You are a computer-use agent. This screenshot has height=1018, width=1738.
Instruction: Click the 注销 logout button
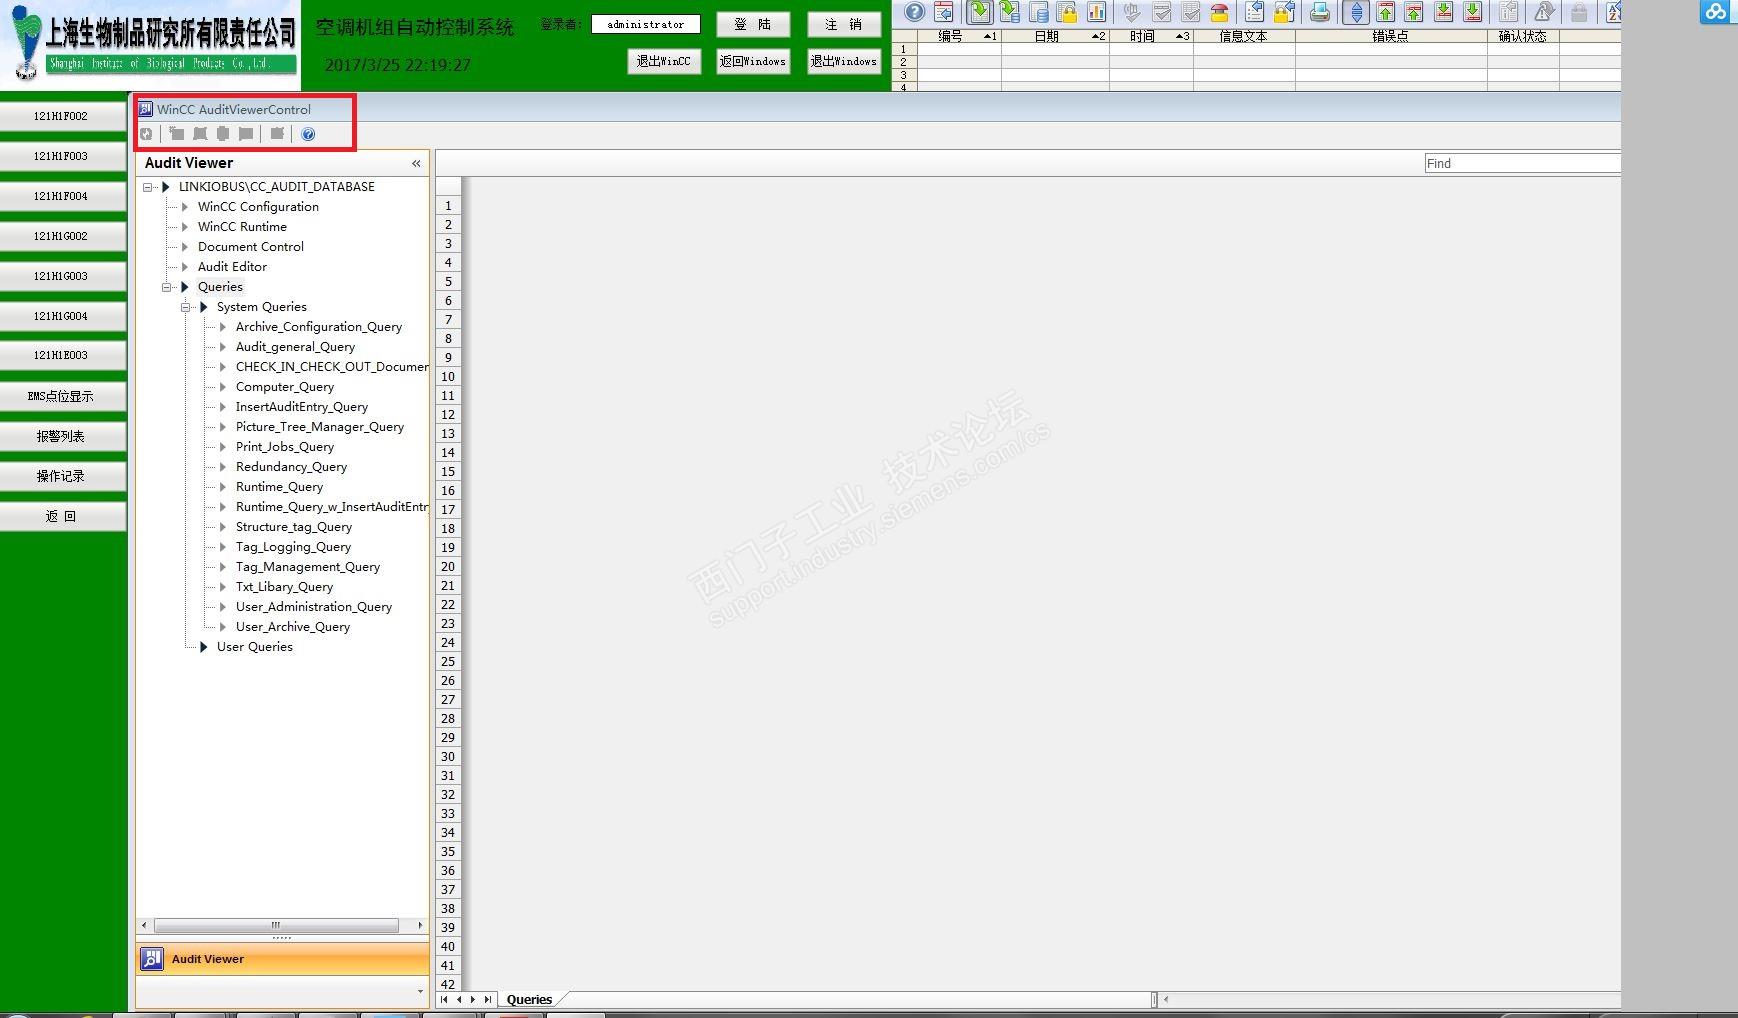tap(844, 24)
